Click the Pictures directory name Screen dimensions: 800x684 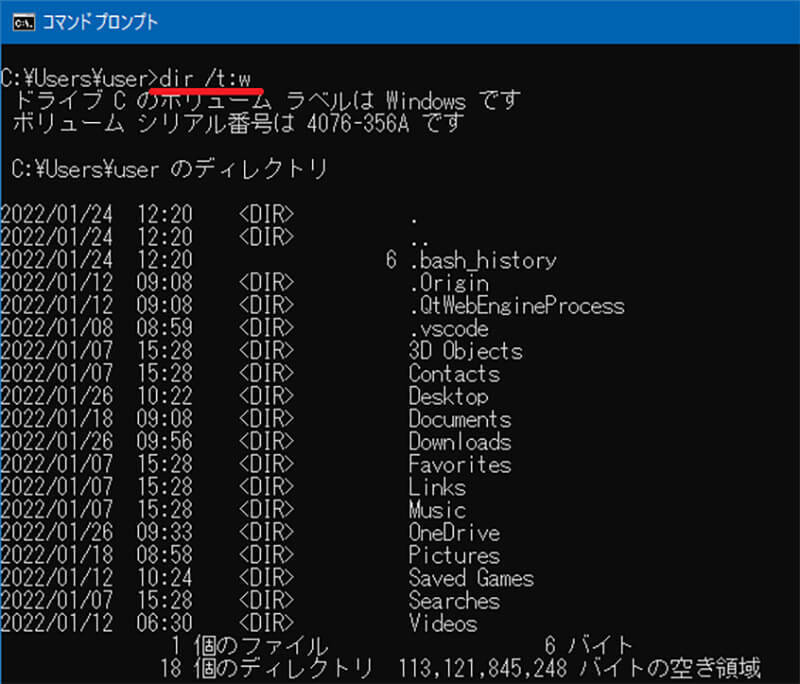click(453, 556)
